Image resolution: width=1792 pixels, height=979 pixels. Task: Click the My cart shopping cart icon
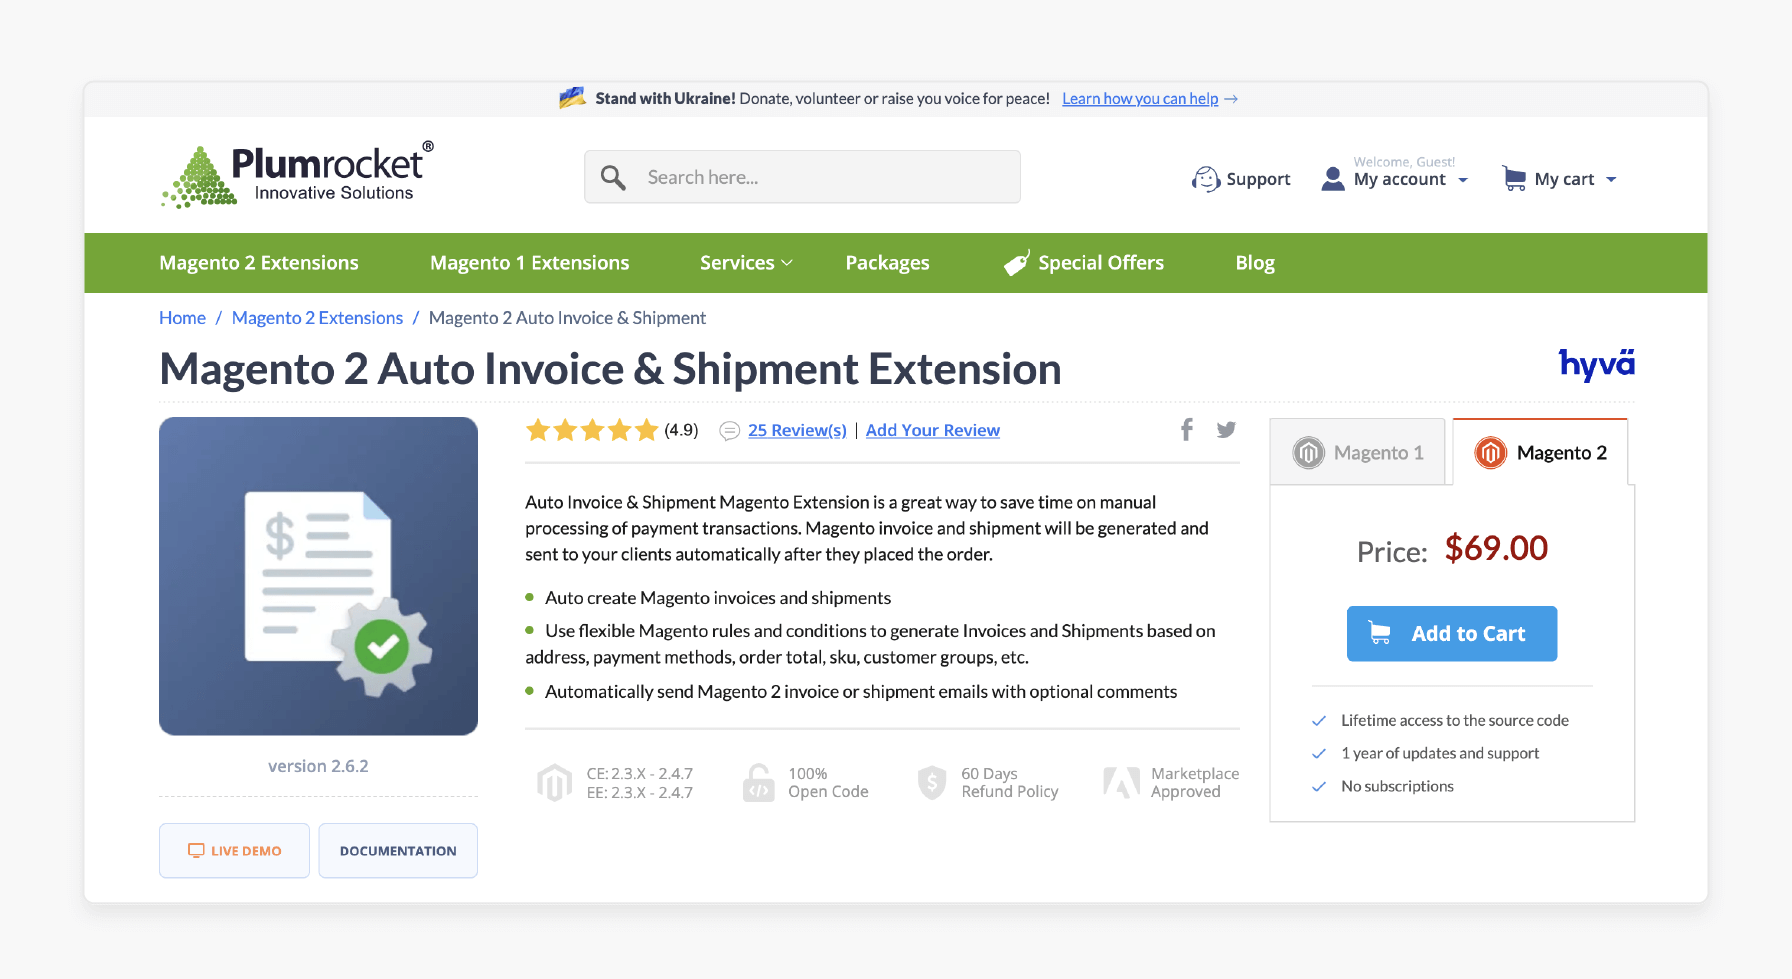click(x=1515, y=179)
